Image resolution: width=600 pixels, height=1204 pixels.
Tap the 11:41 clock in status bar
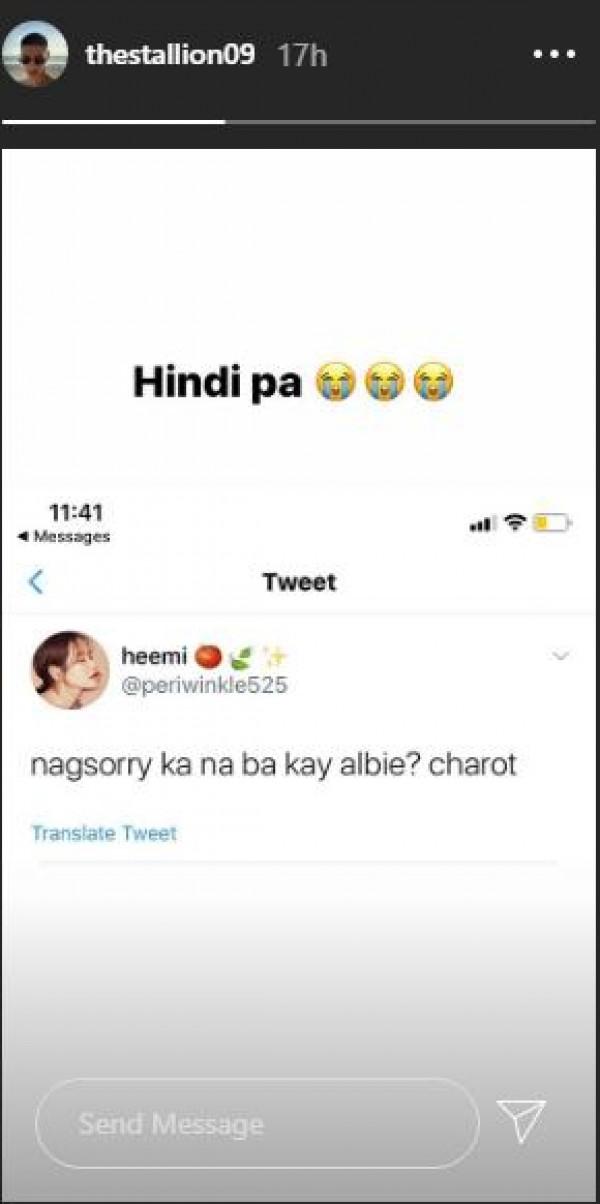pos(76,512)
